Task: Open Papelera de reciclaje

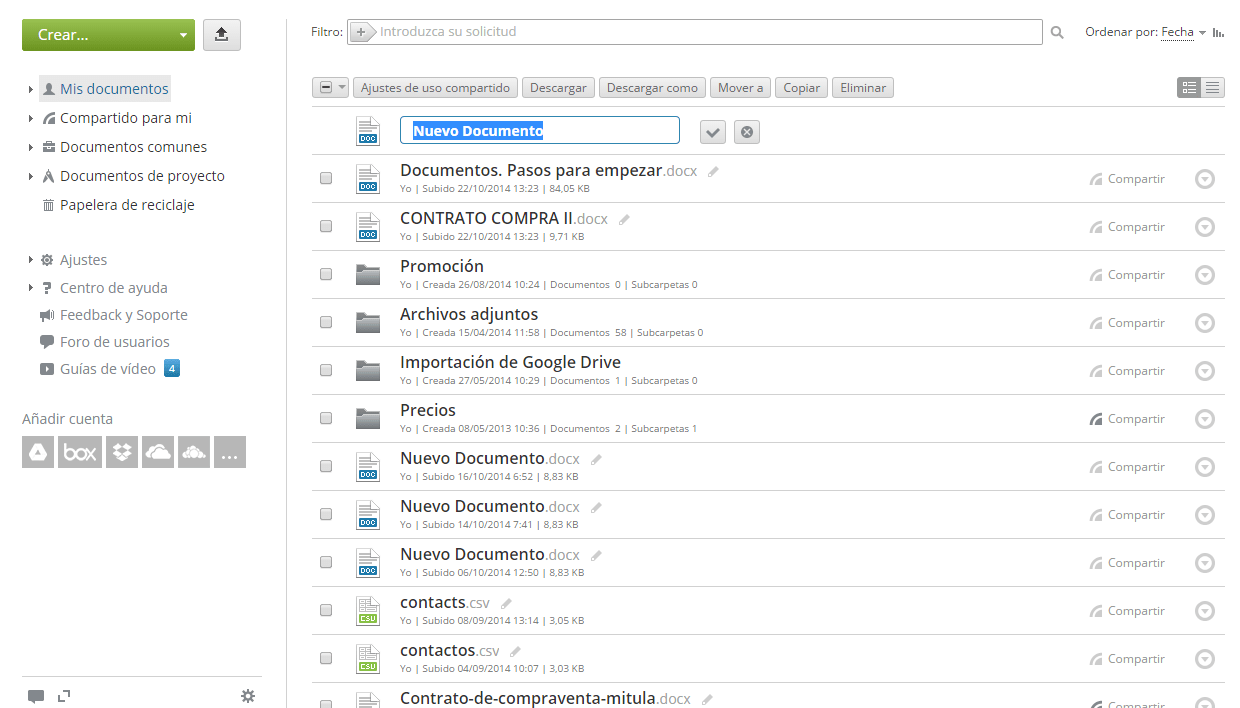Action: click(127, 205)
